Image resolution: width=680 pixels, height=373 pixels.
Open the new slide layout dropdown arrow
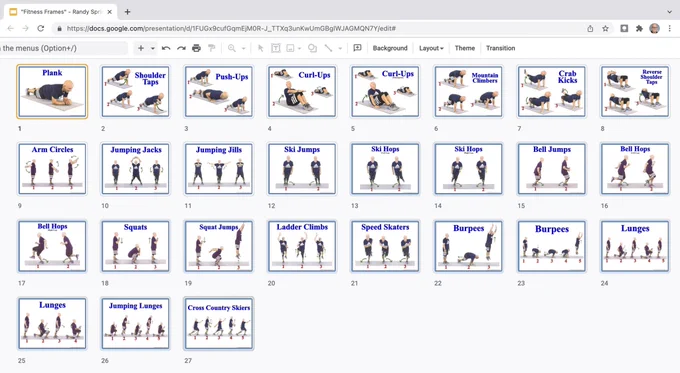click(153, 48)
